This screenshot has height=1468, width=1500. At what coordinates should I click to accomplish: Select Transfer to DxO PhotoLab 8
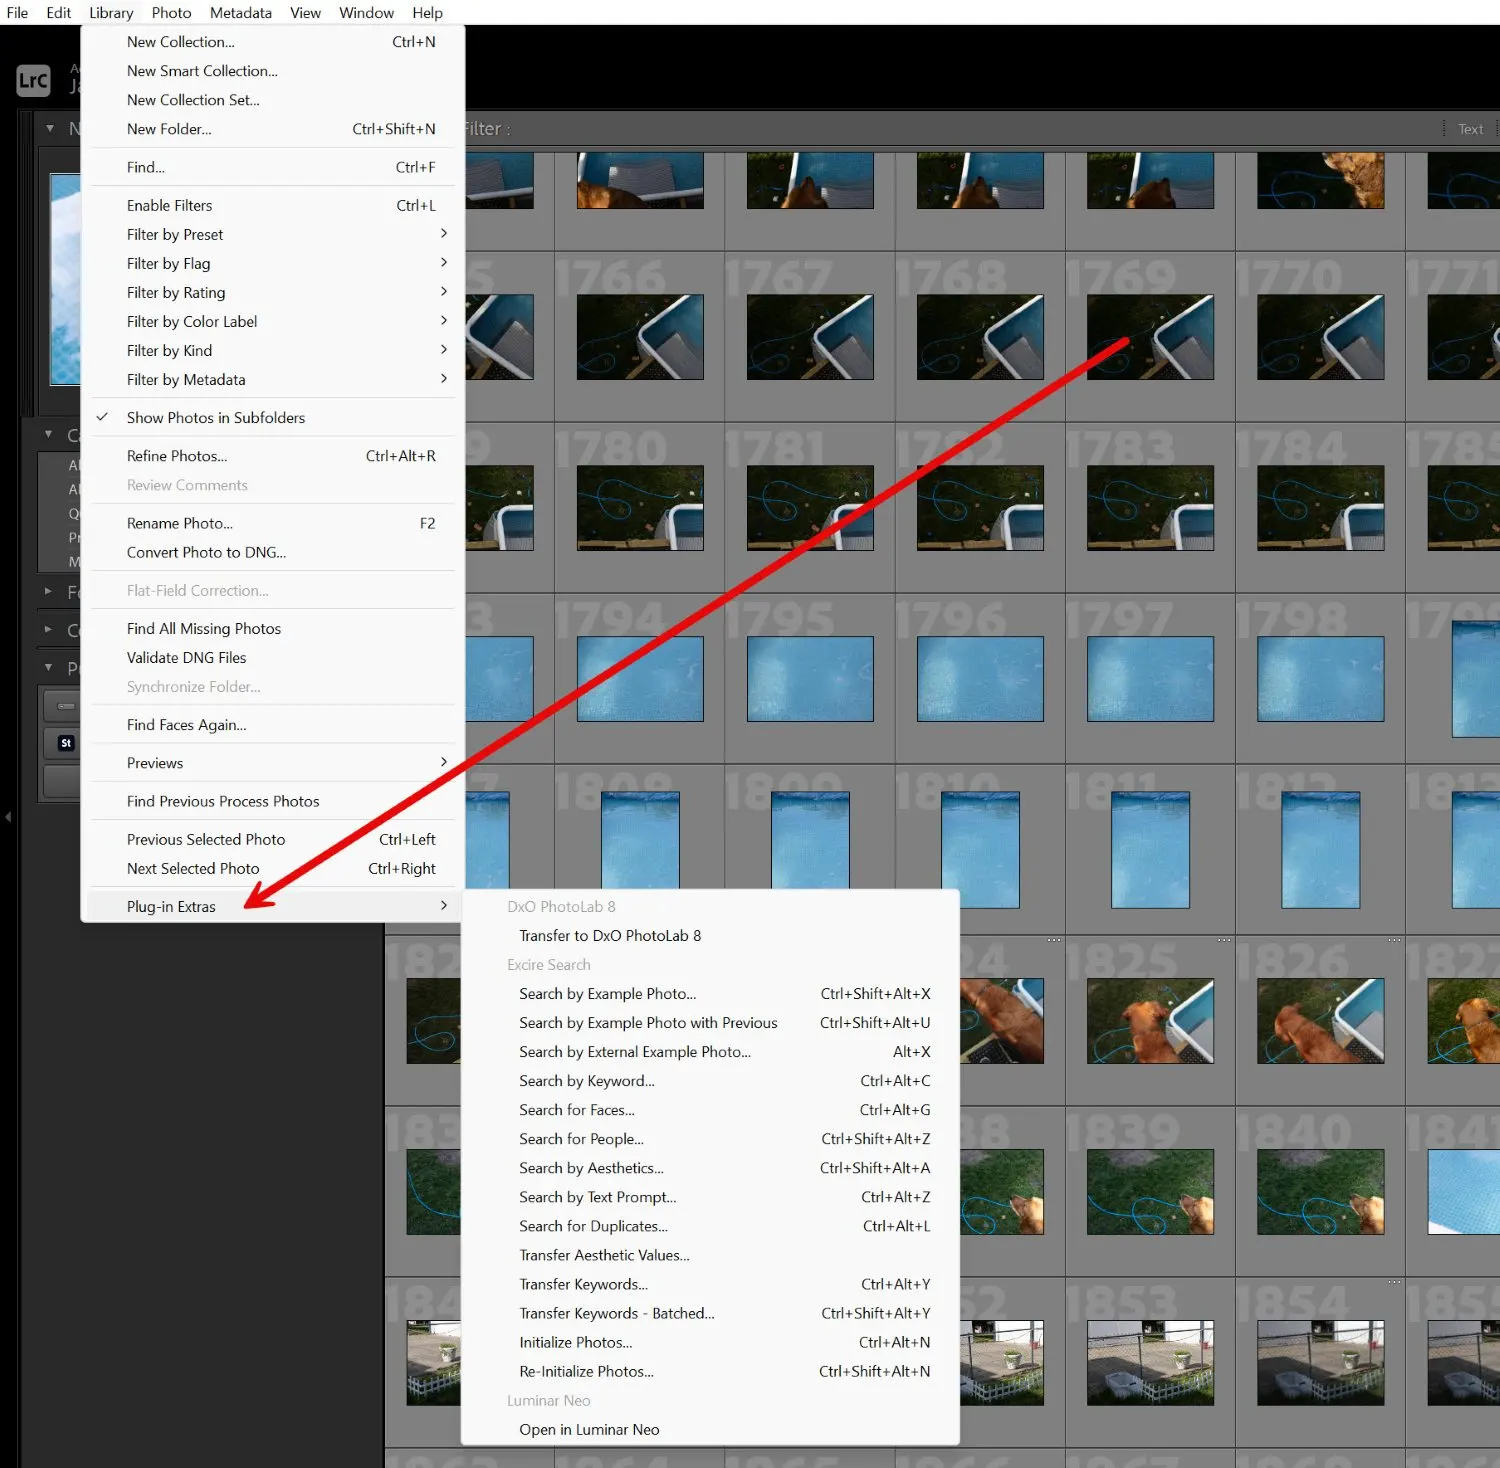point(610,935)
